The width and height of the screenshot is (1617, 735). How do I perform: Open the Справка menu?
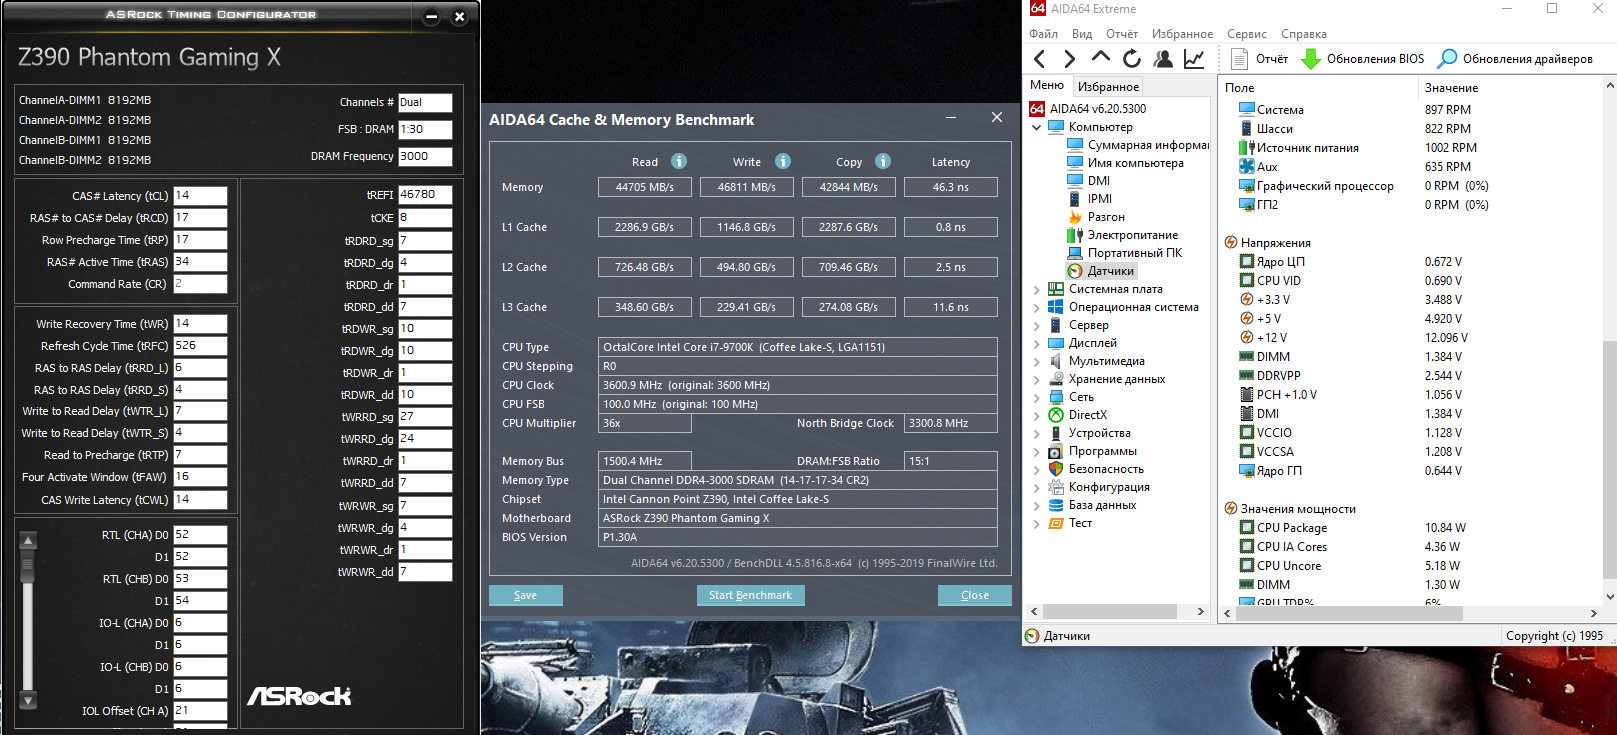pos(1304,34)
